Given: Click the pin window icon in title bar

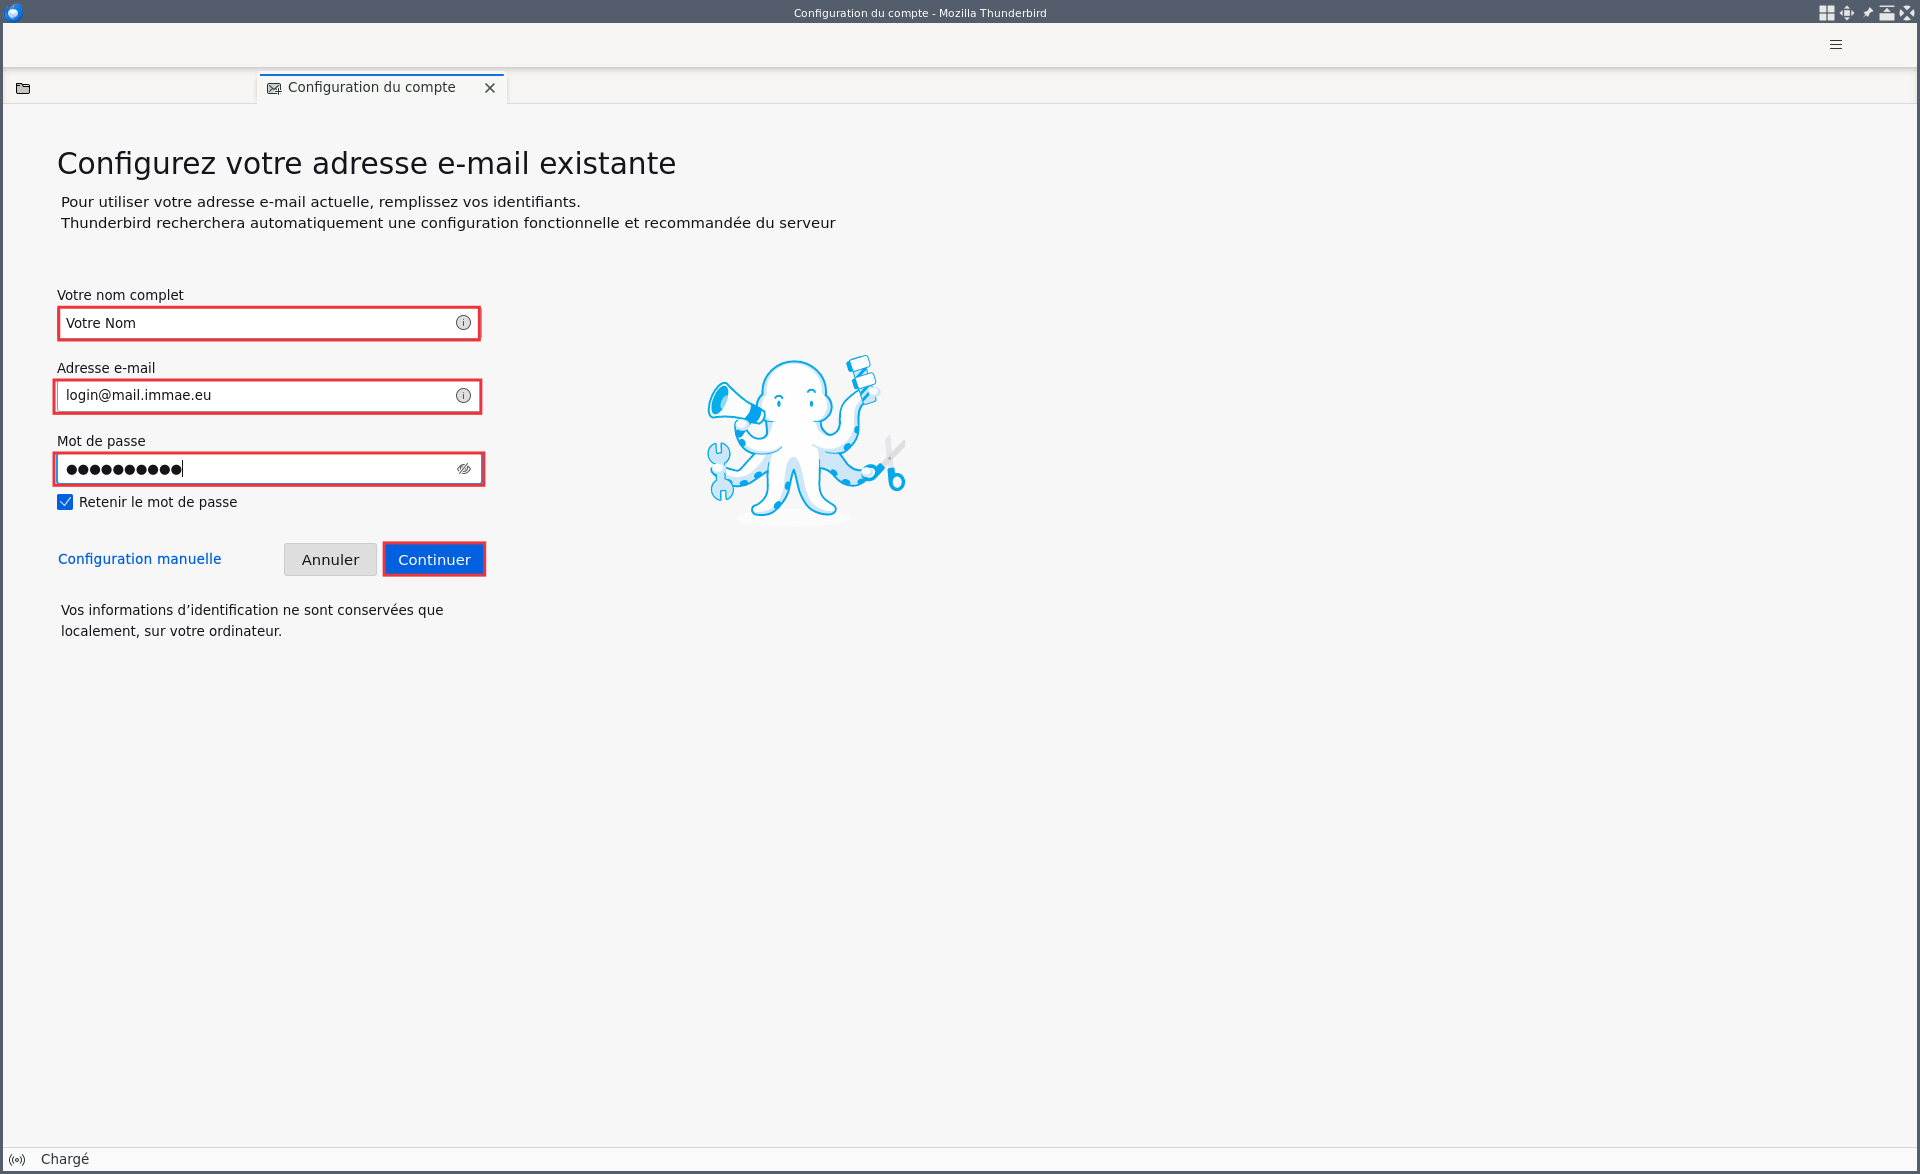Looking at the screenshot, I should (x=1867, y=13).
